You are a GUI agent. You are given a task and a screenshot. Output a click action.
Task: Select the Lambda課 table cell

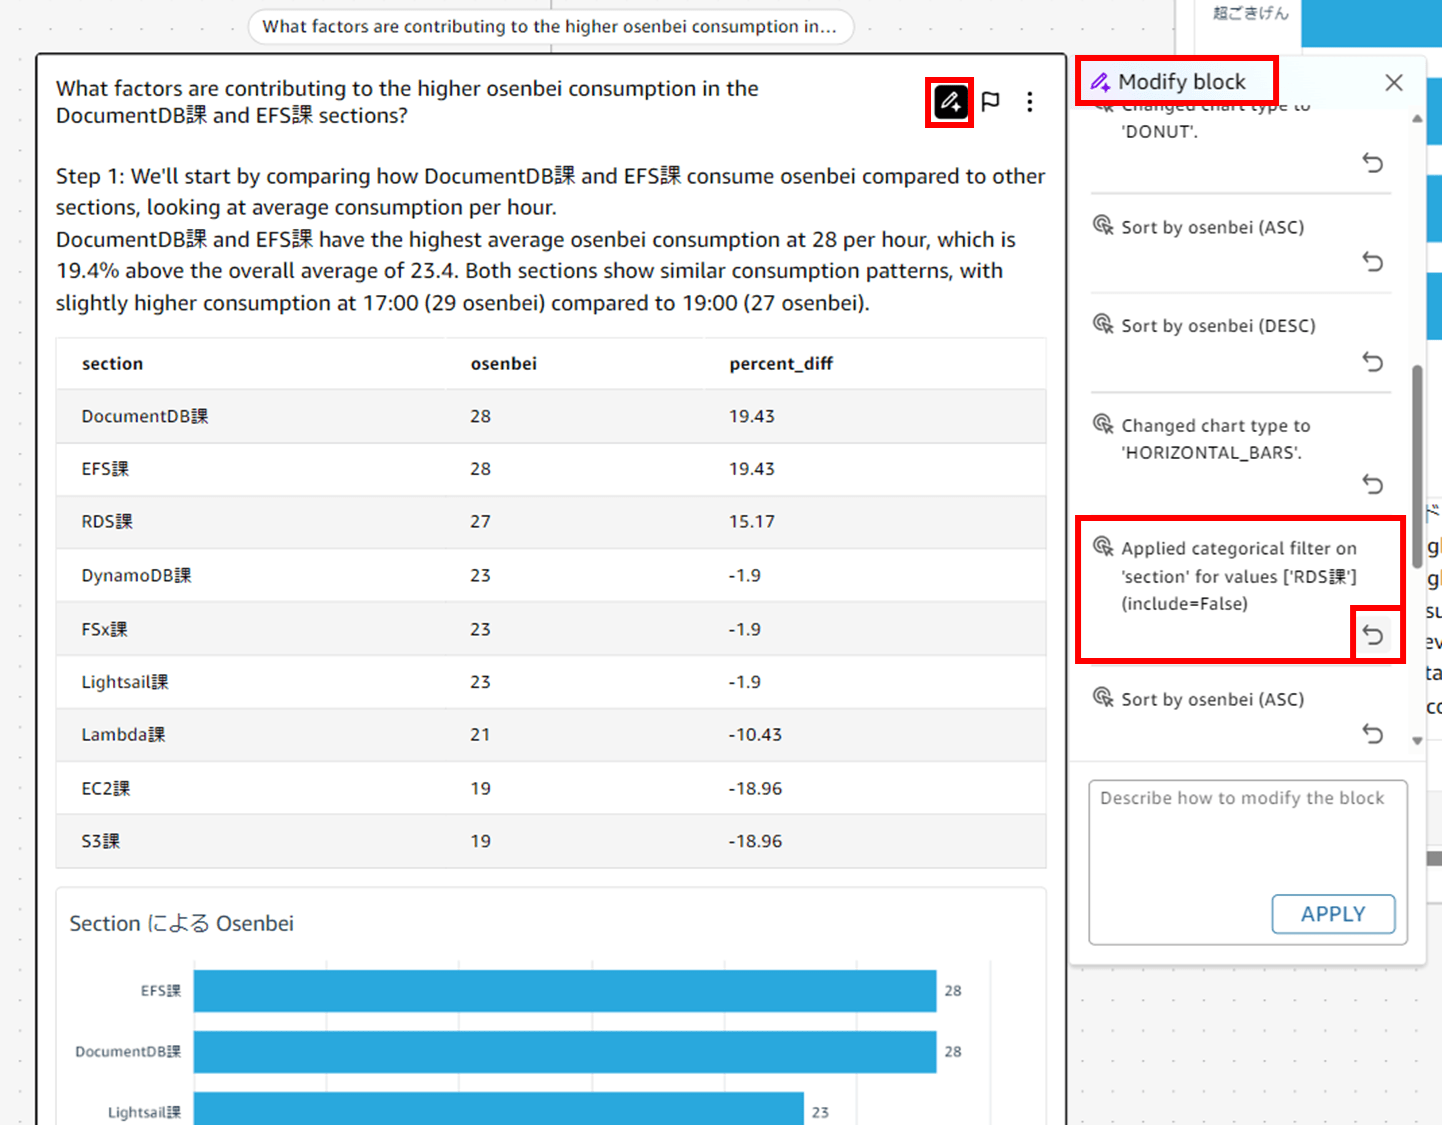(123, 735)
